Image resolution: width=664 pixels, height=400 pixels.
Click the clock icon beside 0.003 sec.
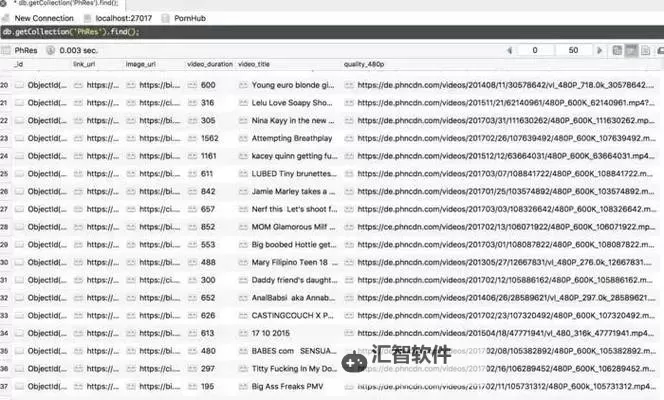(x=50, y=50)
